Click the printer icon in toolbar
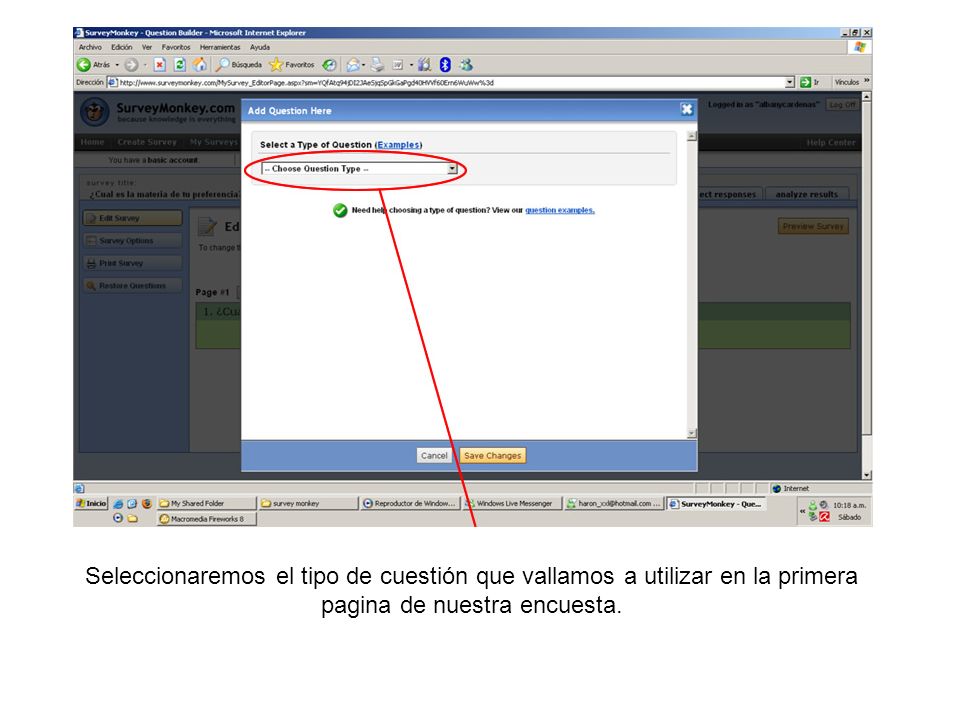 377,64
